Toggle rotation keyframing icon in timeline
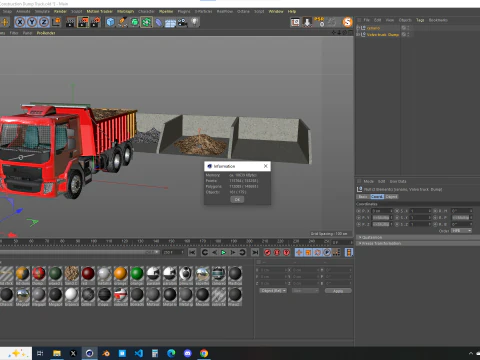Screen dimensions: 480x360 [x=318, y=252]
